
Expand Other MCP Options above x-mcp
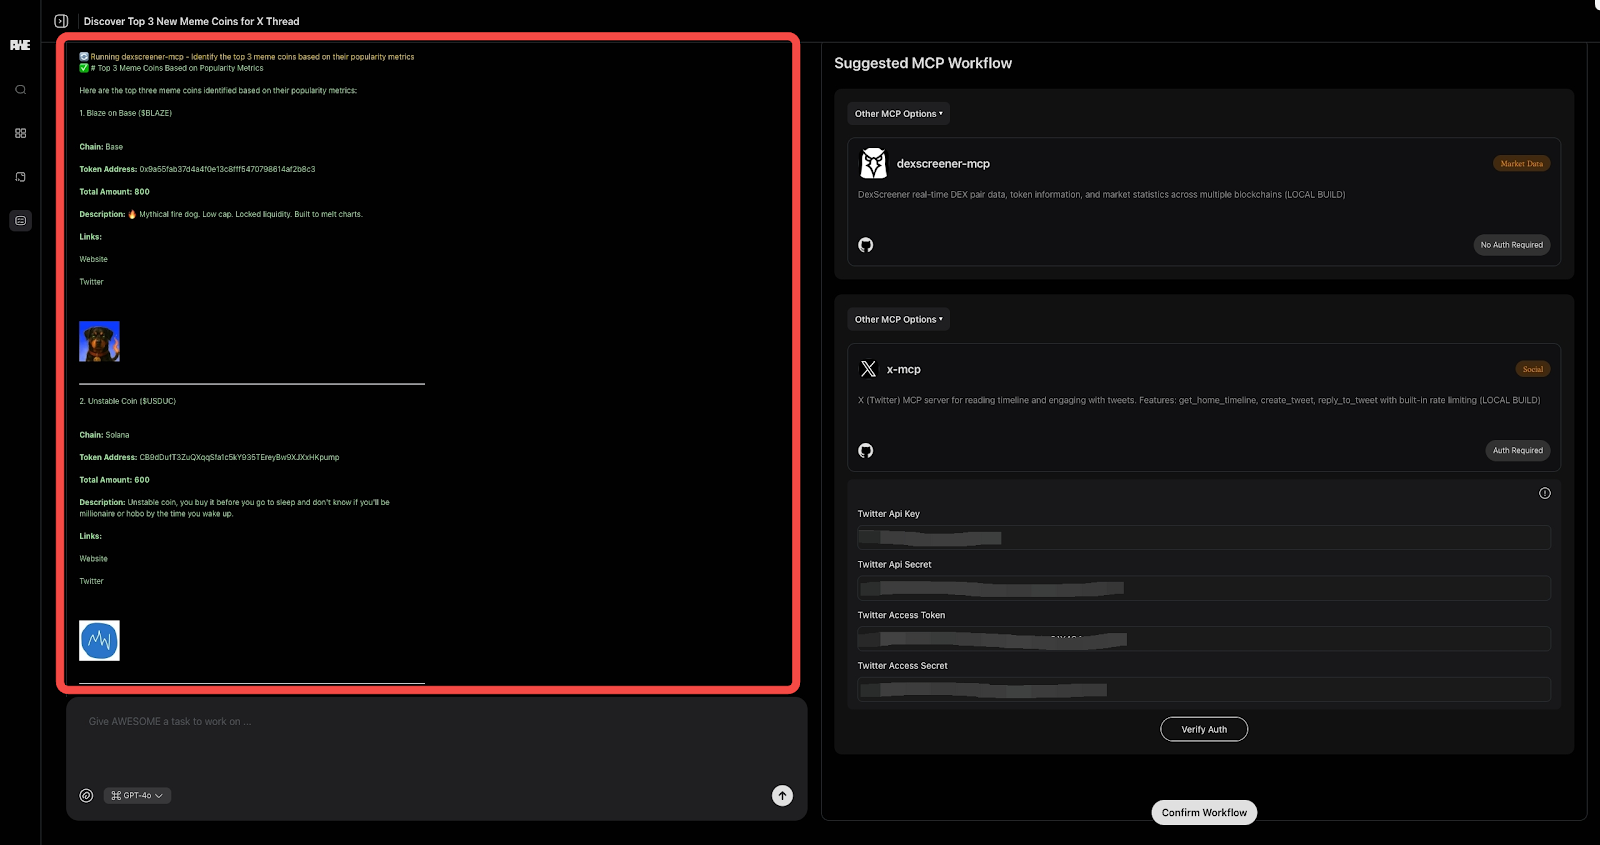(898, 320)
